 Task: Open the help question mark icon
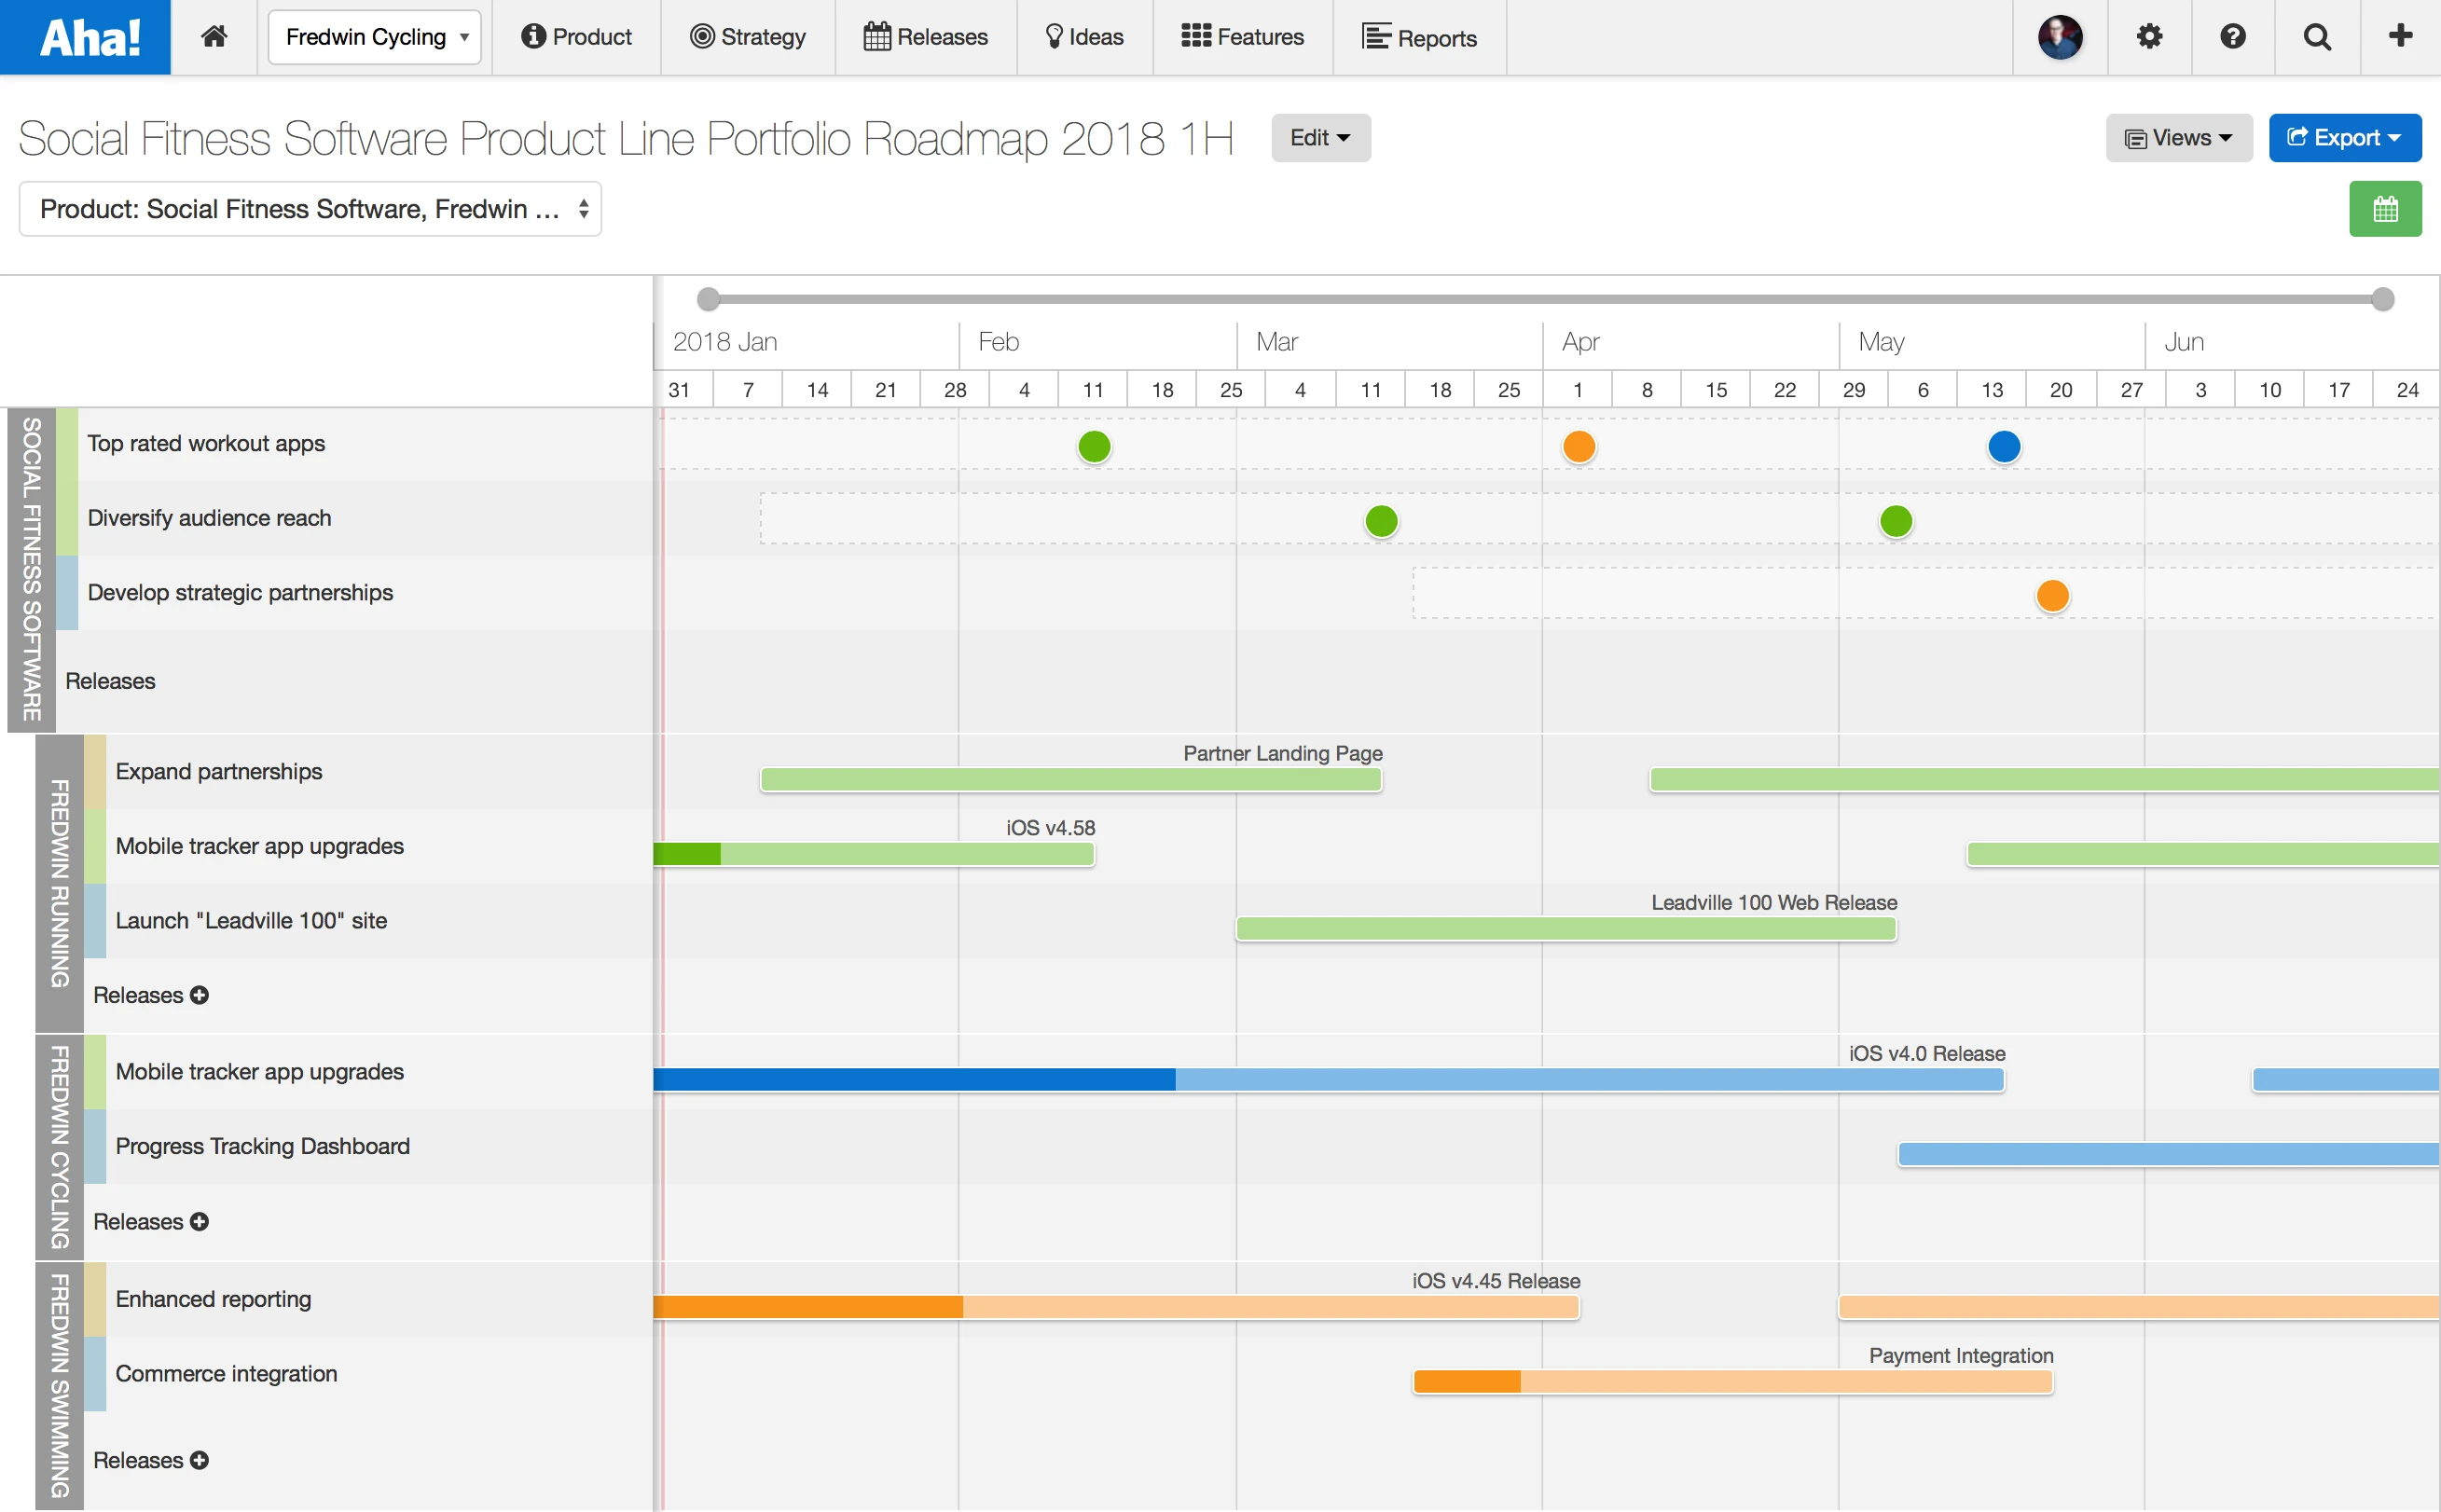tap(2232, 37)
